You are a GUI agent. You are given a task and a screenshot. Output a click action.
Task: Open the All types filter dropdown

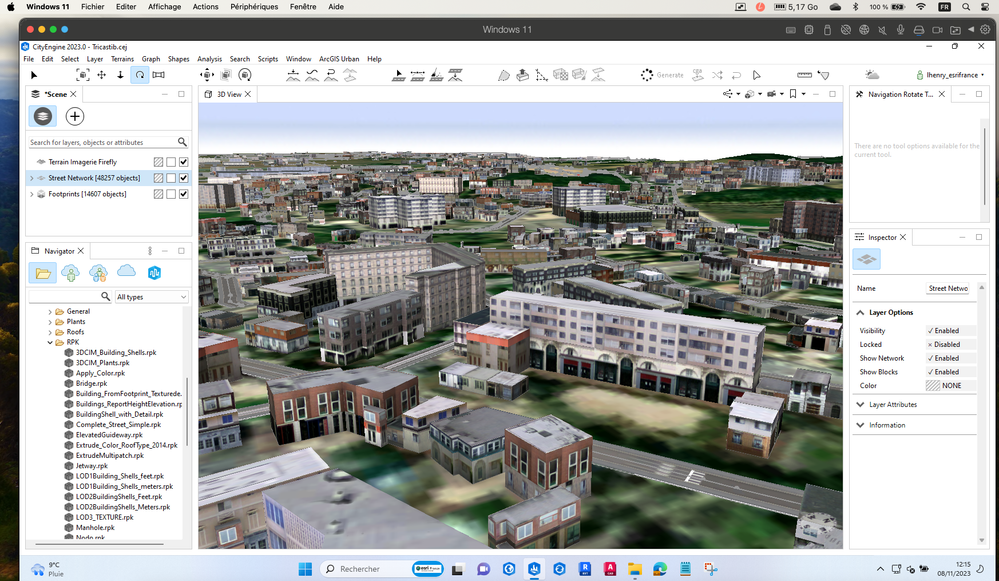[151, 297]
